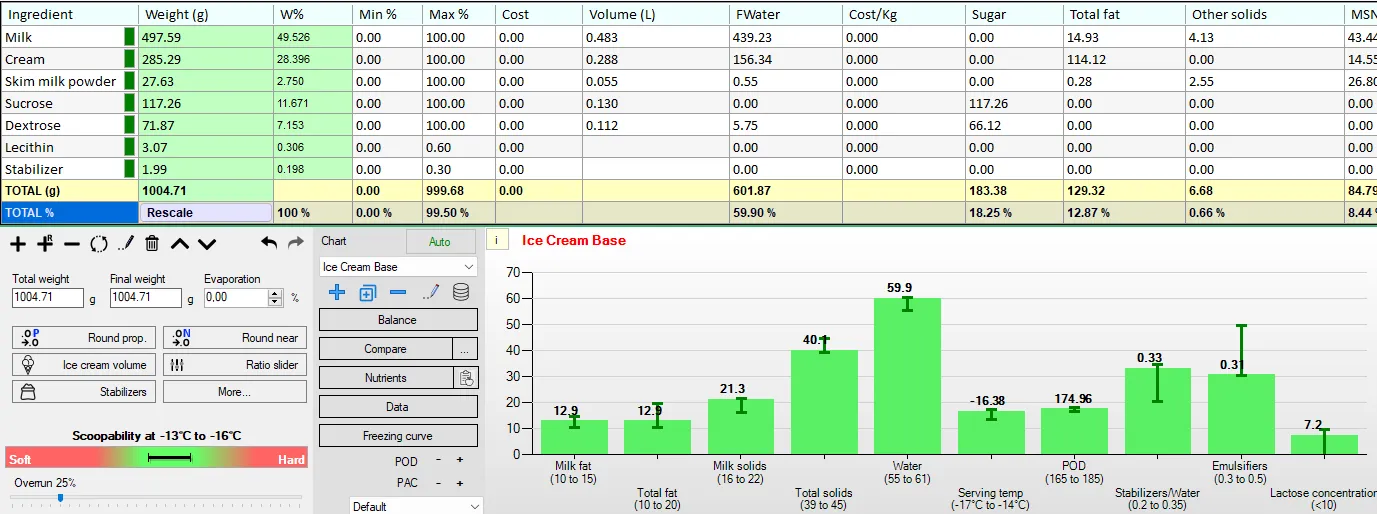Open the Ice Cream Base chart dropdown

(x=398, y=267)
